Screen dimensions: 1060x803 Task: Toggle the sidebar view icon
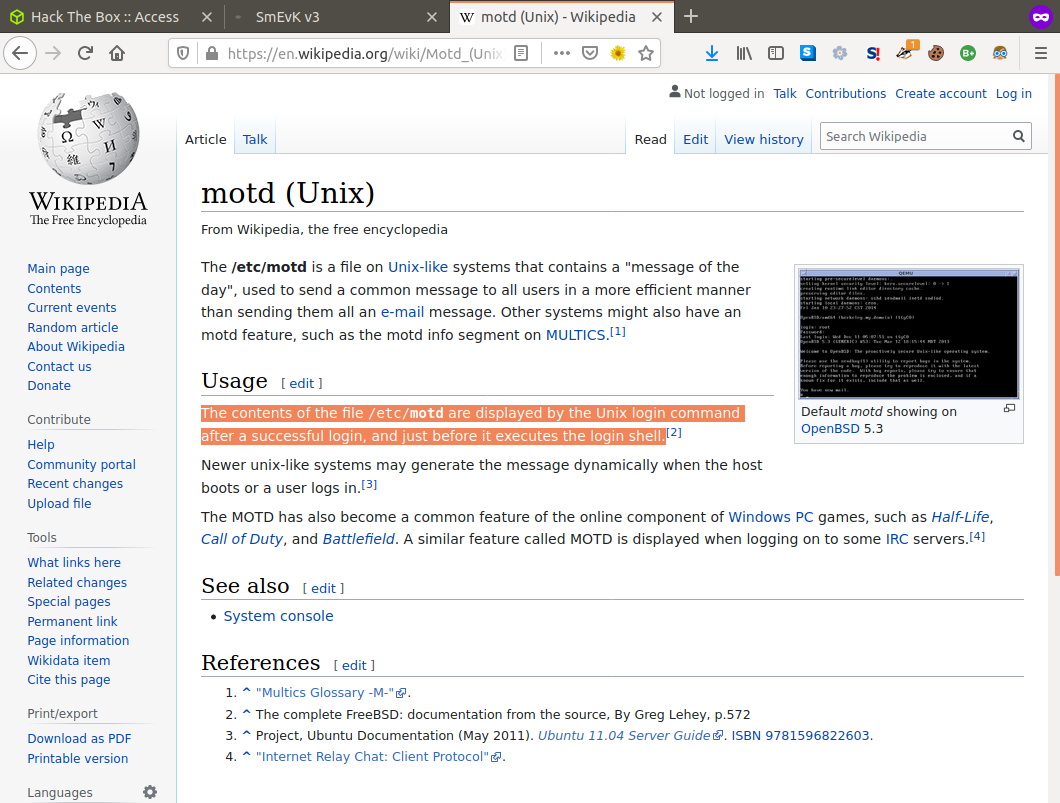coord(776,53)
